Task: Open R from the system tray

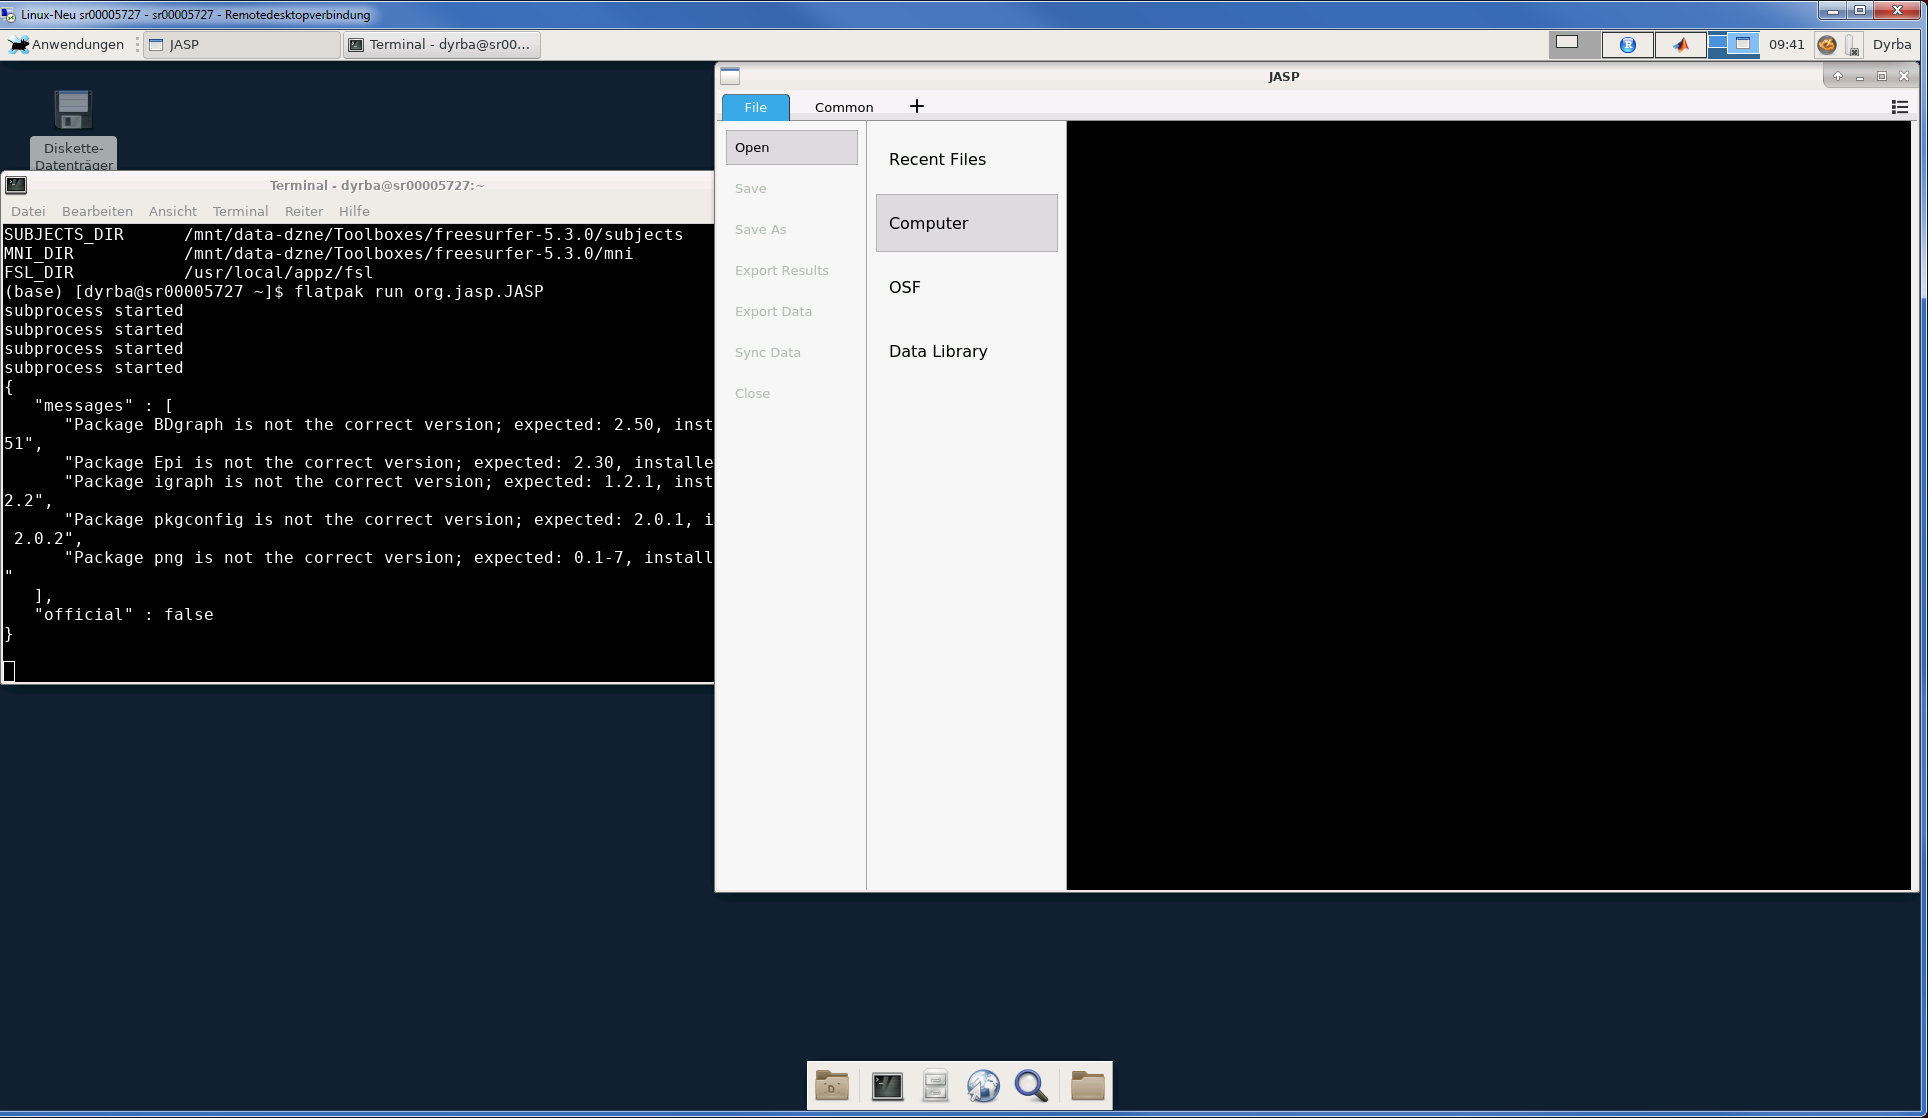Action: pyautogui.click(x=1627, y=45)
